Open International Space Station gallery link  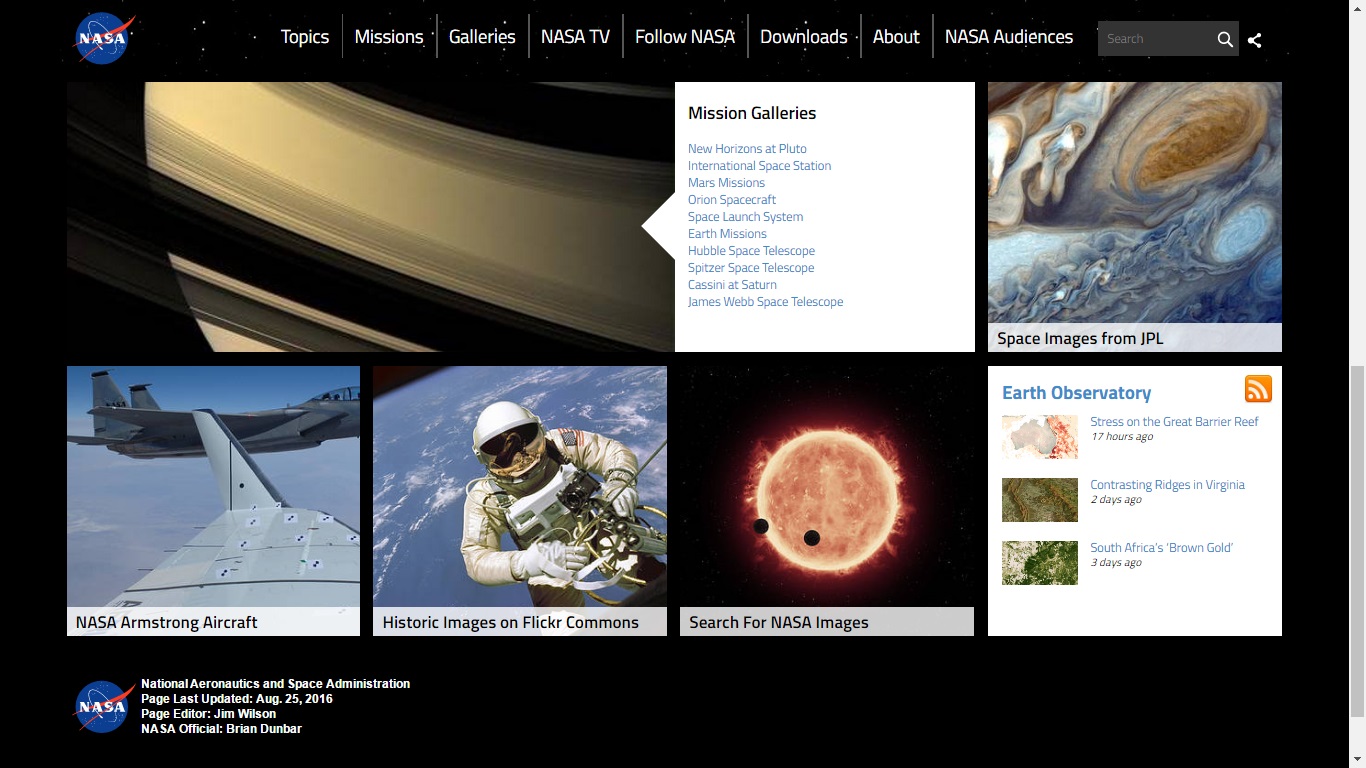pyautogui.click(x=759, y=166)
